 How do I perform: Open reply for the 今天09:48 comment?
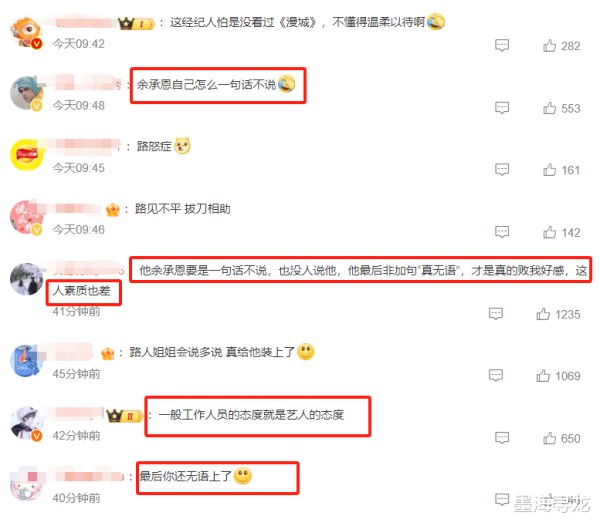502,108
